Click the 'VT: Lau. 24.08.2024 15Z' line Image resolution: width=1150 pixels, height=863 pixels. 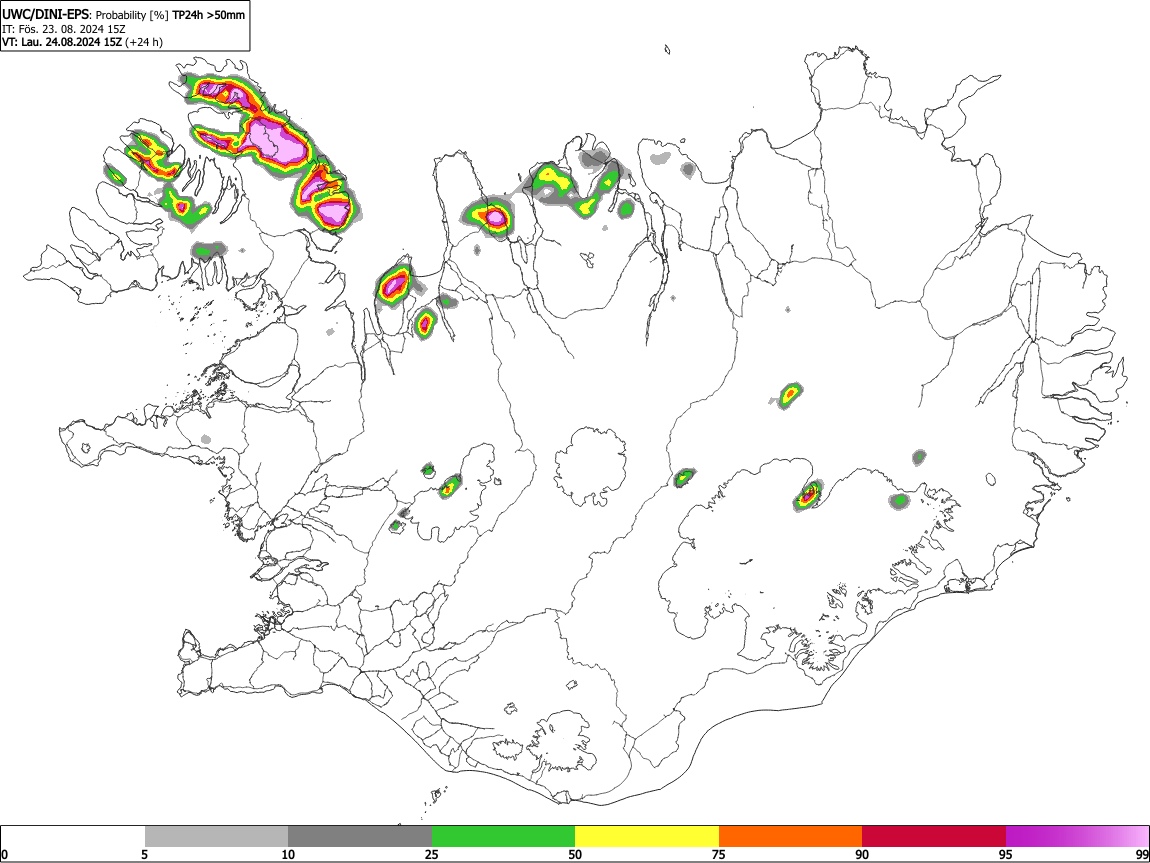(62, 42)
